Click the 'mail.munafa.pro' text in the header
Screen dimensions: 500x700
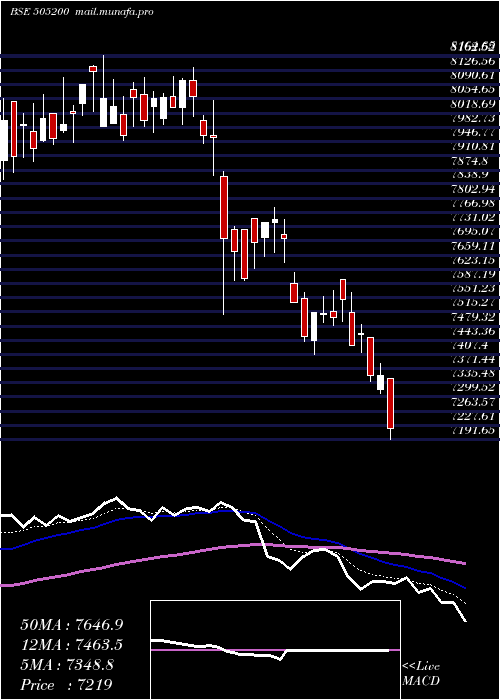click(115, 12)
